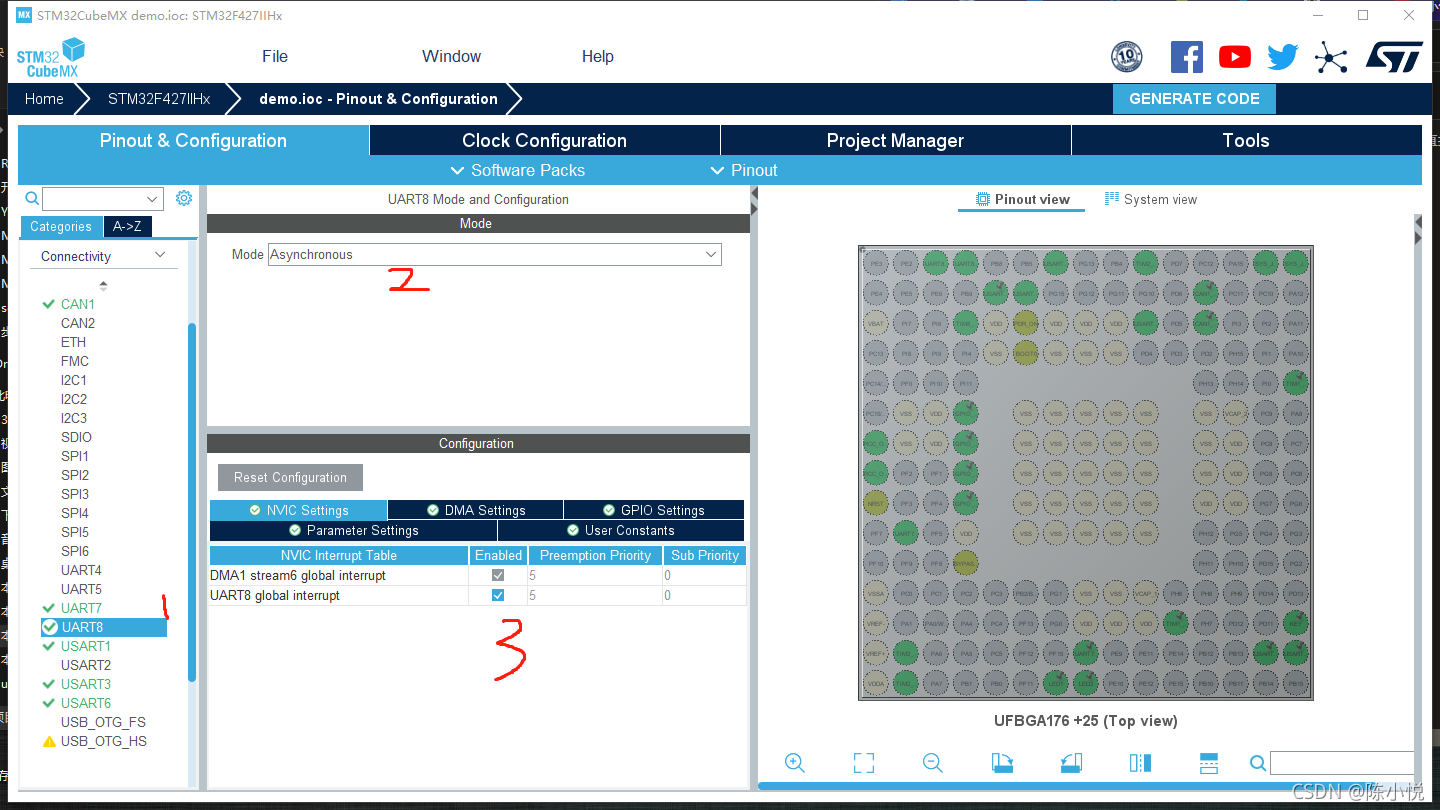Click the peripheral list vertical scrollbar
This screenshot has width=1440, height=810.
point(192,500)
